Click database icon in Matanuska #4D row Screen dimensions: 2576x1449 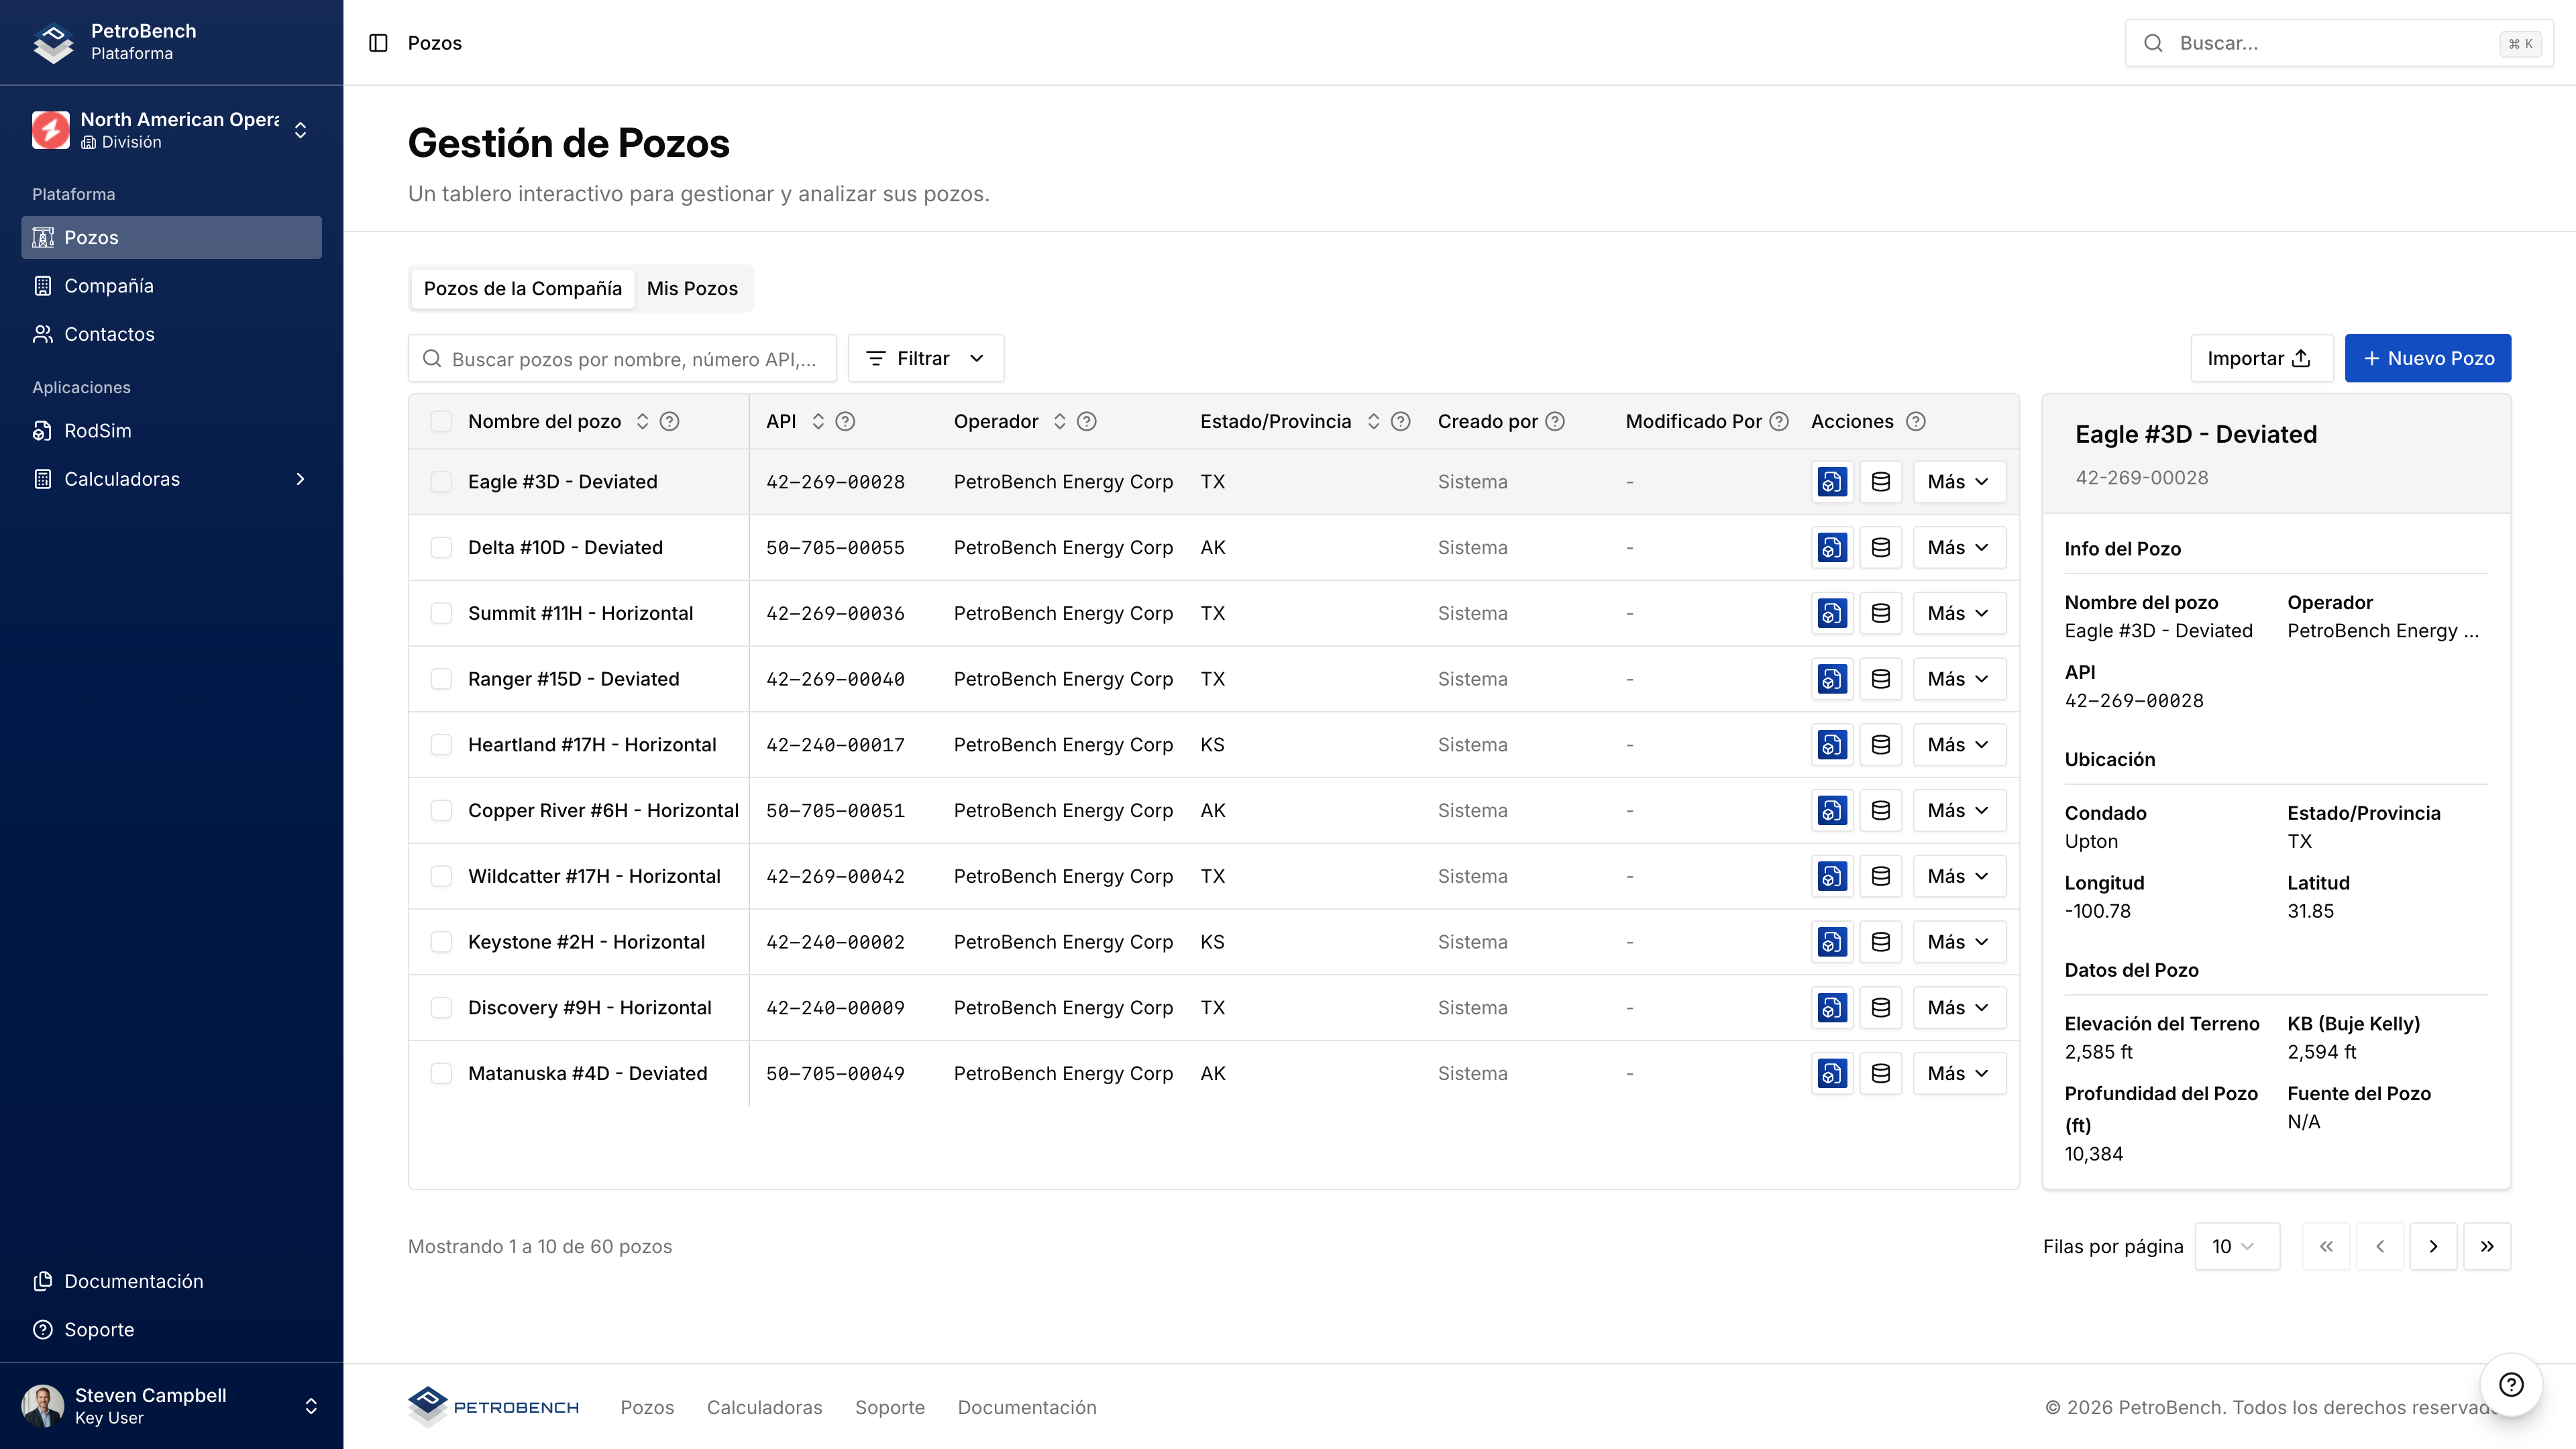[1880, 1073]
